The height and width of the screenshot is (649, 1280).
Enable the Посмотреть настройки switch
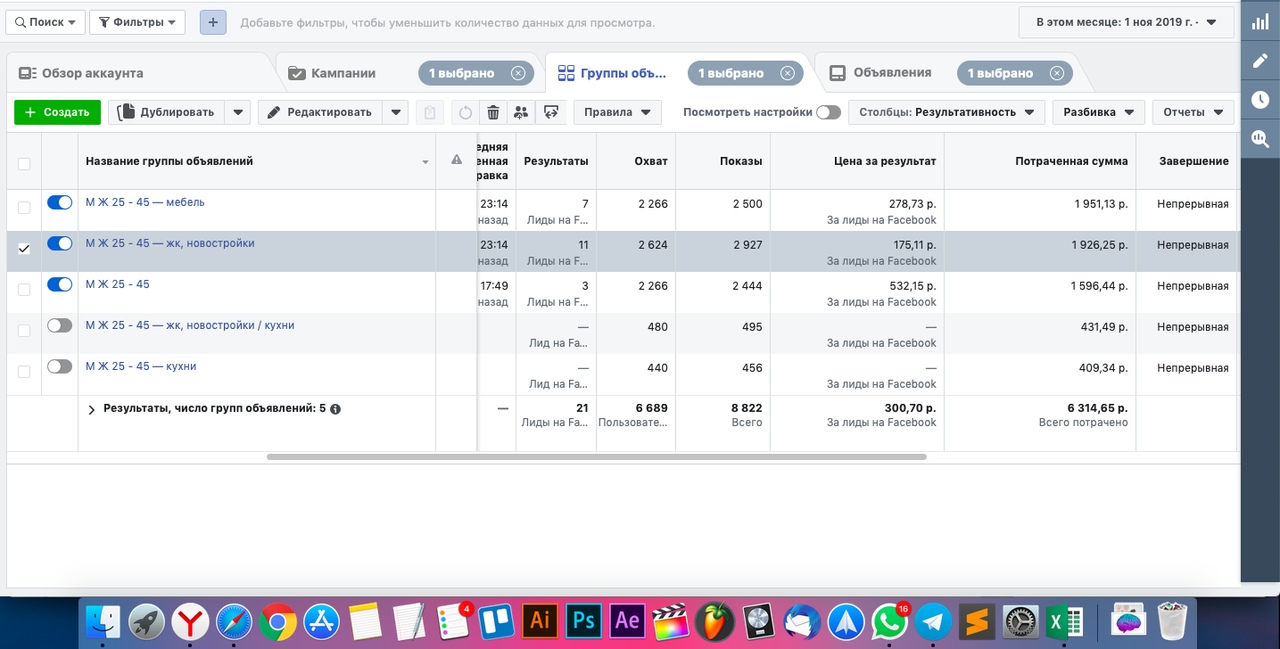click(x=828, y=112)
